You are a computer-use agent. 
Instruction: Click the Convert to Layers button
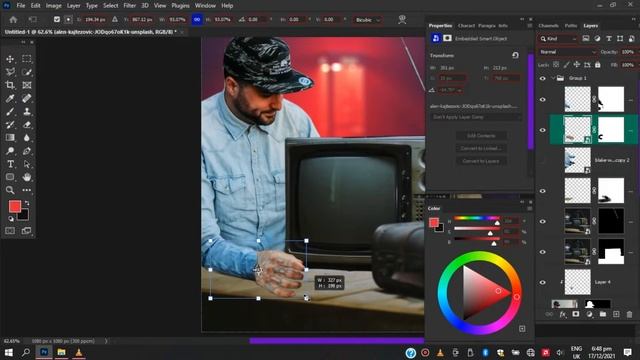pos(481,161)
